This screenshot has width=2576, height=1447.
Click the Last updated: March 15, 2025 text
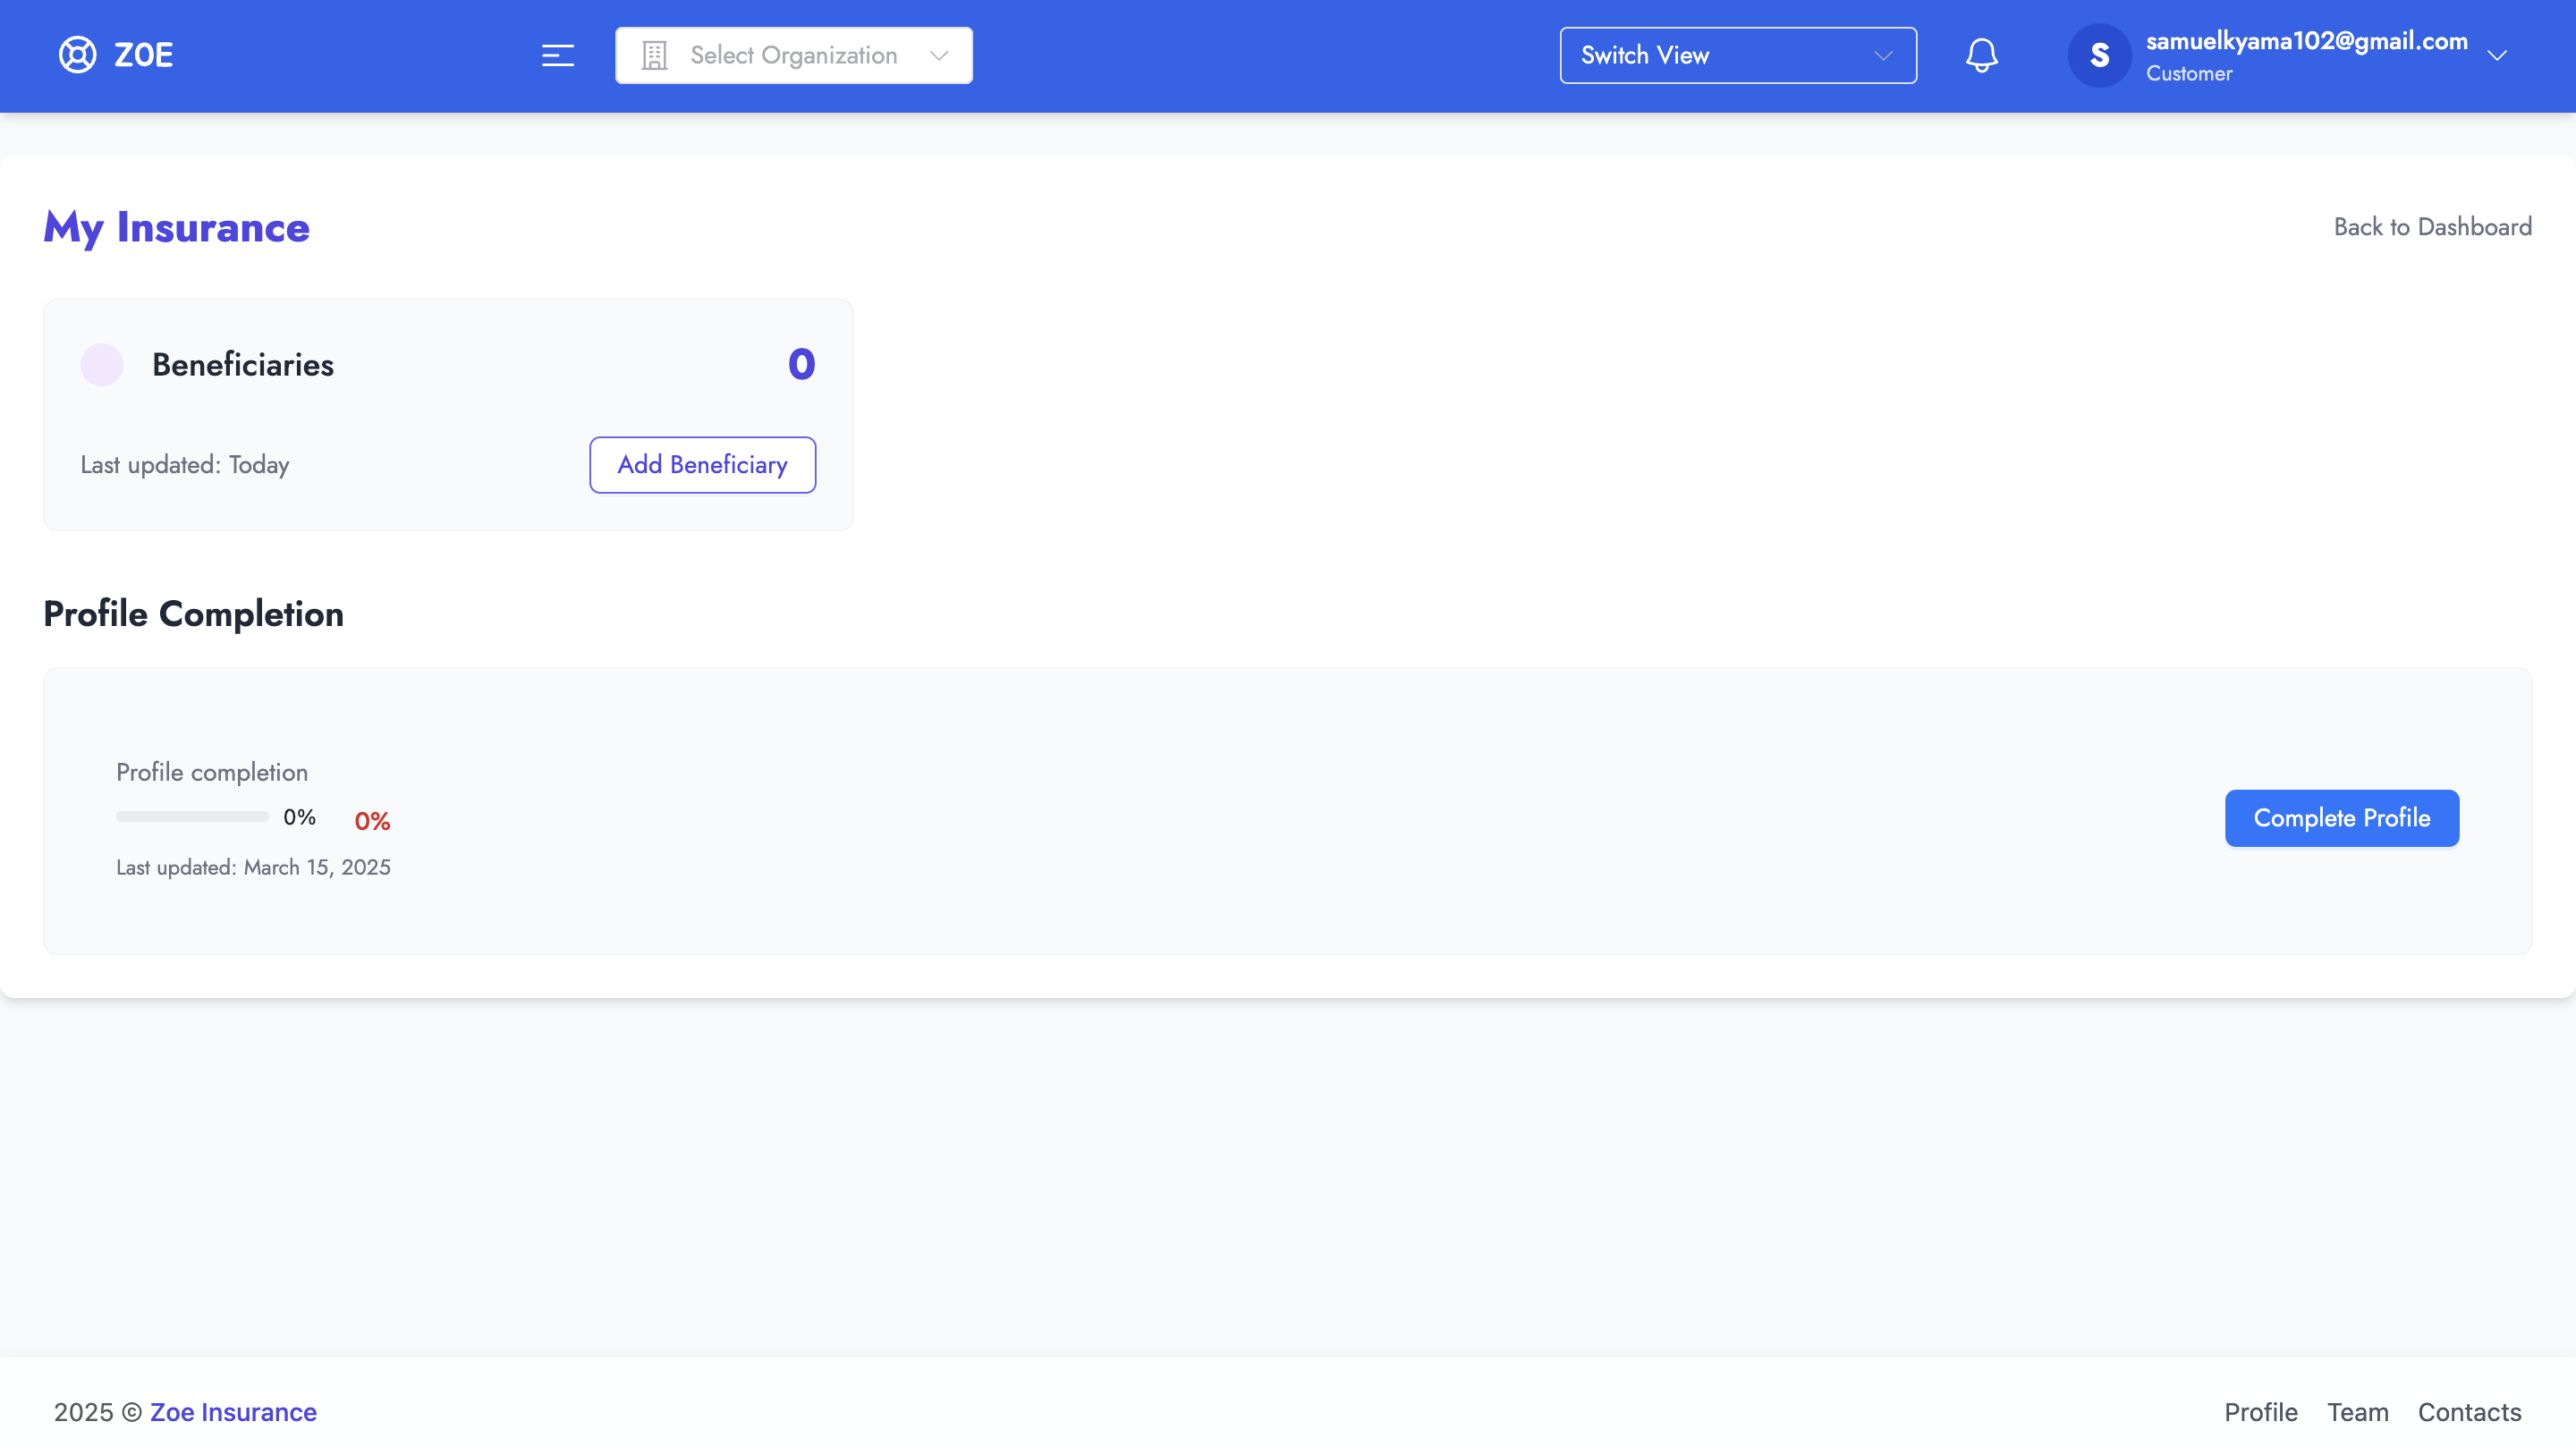coord(253,868)
